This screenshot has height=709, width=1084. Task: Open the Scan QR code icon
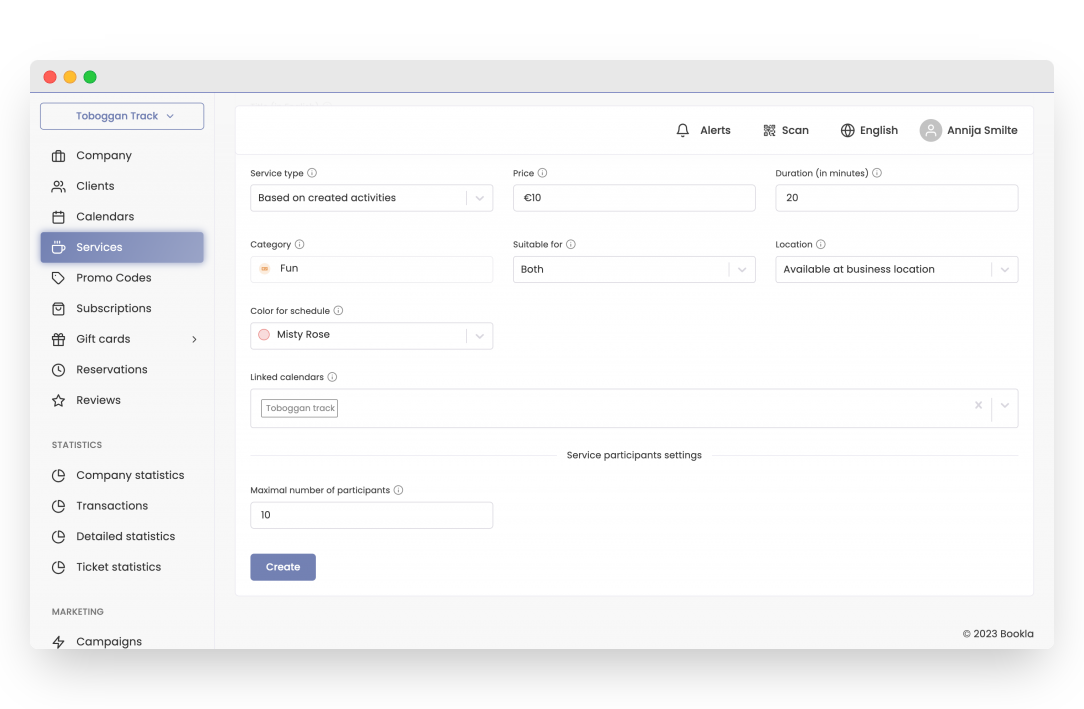pyautogui.click(x=769, y=130)
